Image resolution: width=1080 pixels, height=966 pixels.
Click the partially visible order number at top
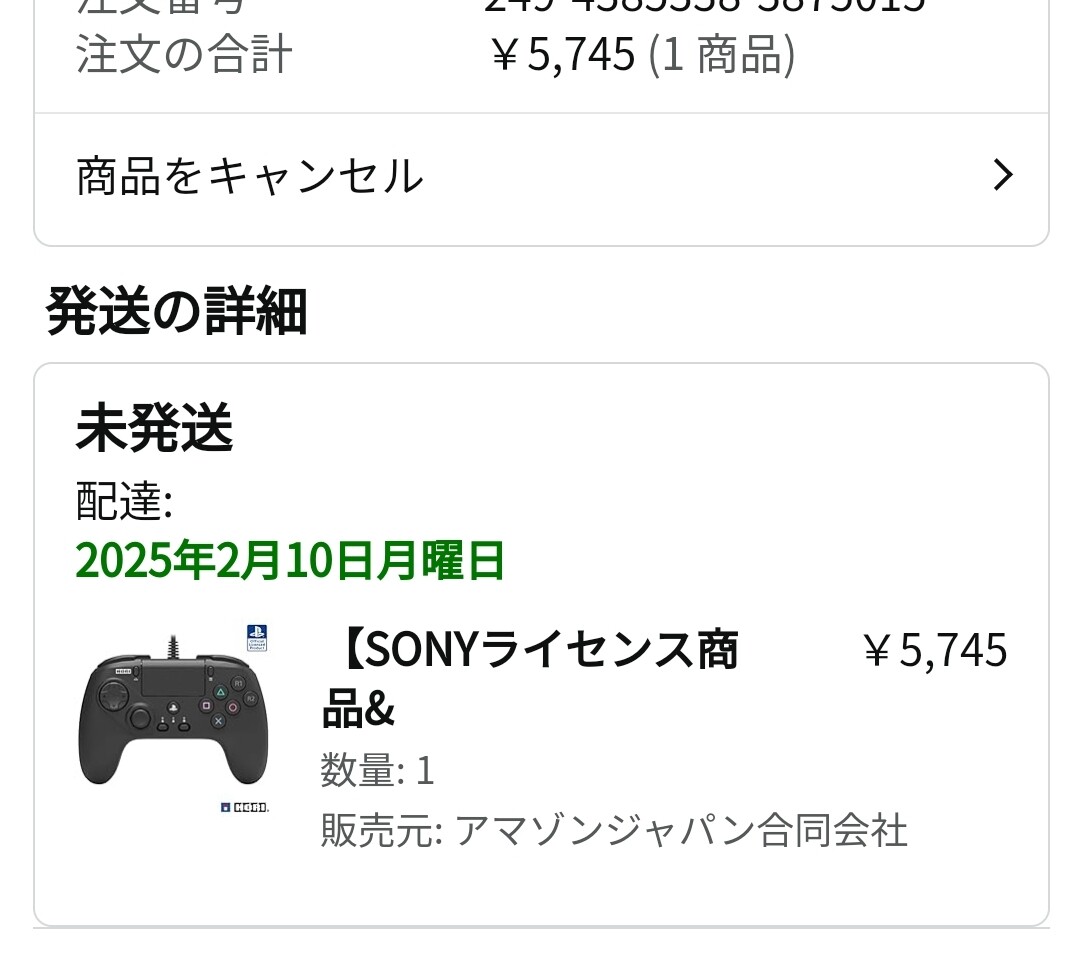[704, 6]
